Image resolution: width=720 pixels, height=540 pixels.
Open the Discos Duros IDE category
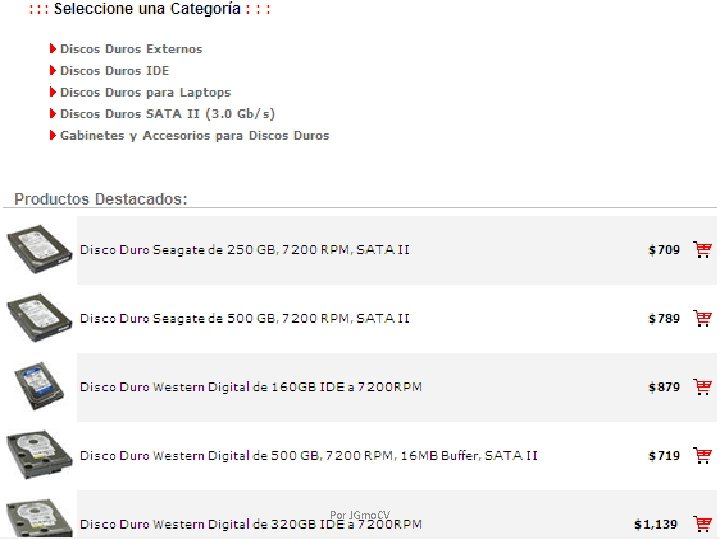[x=114, y=71]
